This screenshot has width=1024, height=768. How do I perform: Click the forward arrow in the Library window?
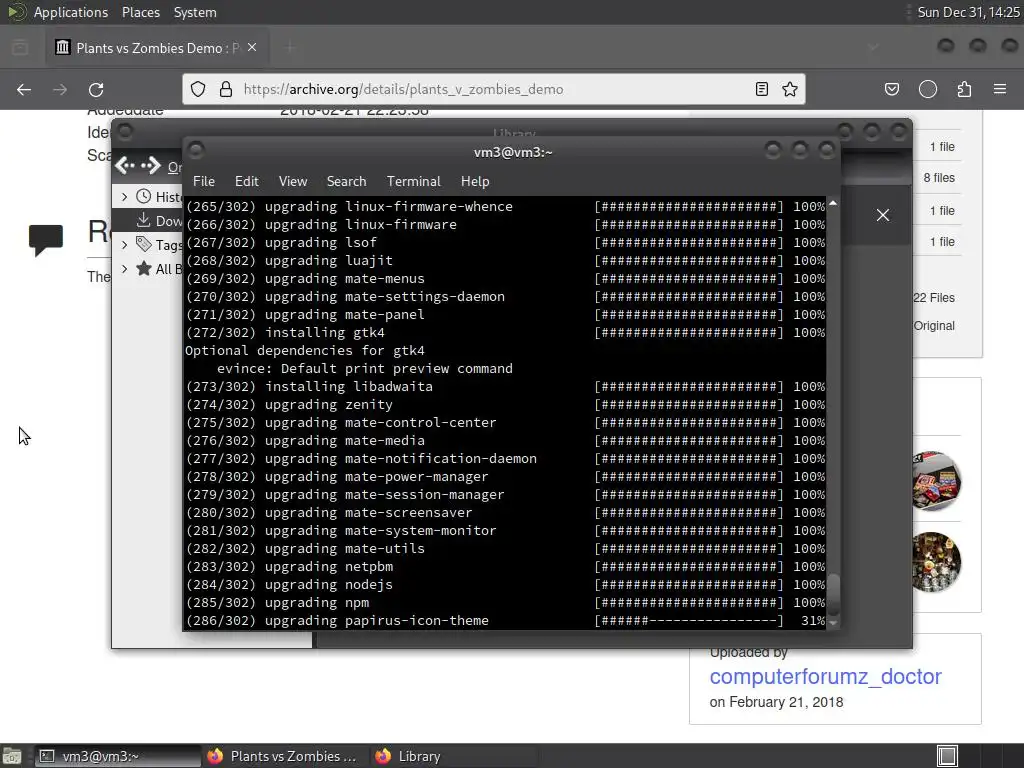[151, 166]
